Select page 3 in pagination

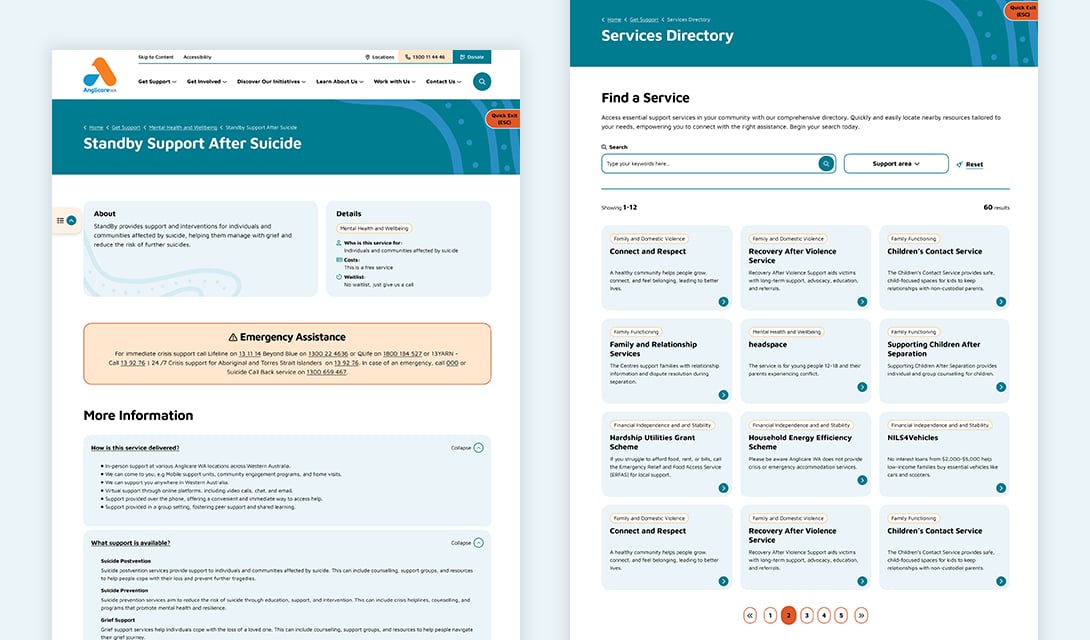806,616
